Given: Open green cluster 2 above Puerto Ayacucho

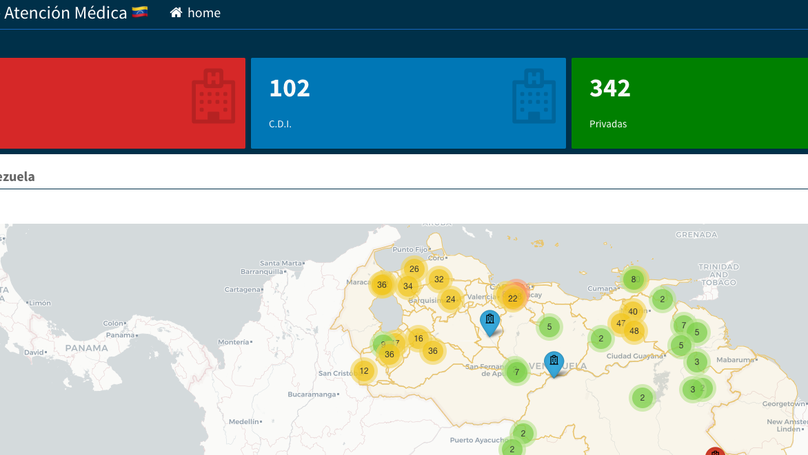Looking at the screenshot, I should click(x=523, y=433).
